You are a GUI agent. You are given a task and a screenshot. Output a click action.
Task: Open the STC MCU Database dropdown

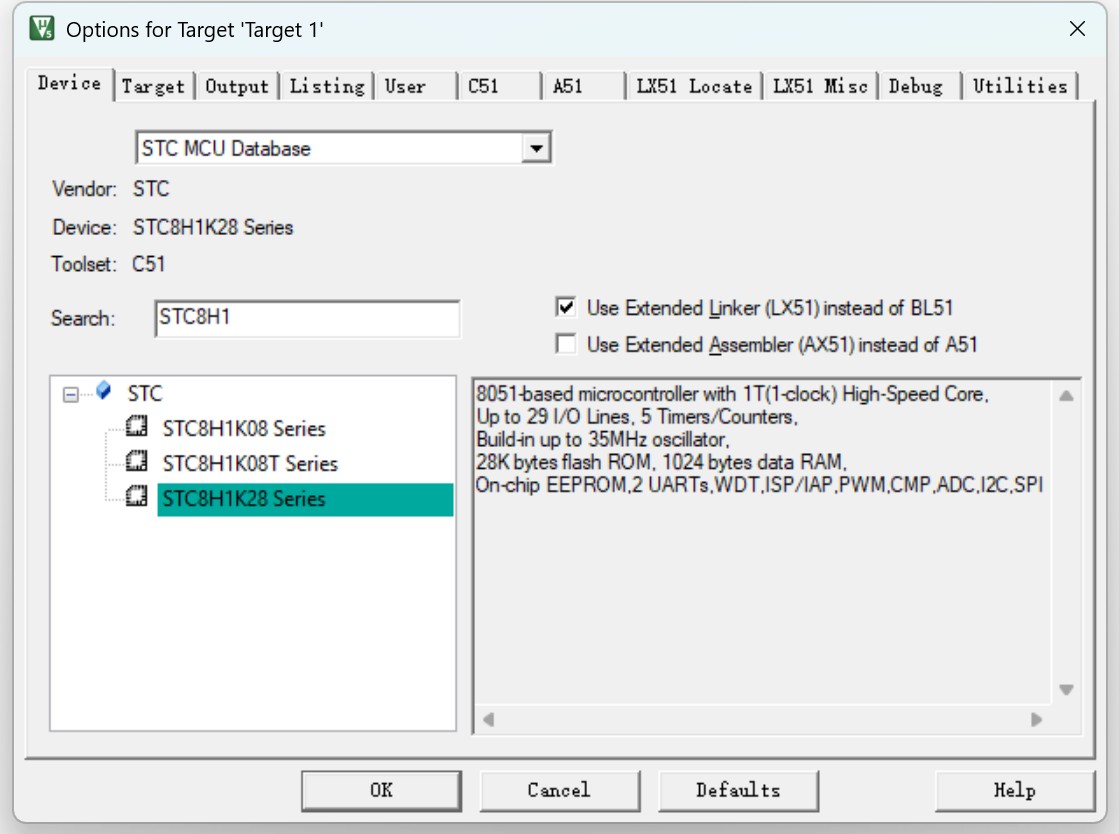(536, 148)
